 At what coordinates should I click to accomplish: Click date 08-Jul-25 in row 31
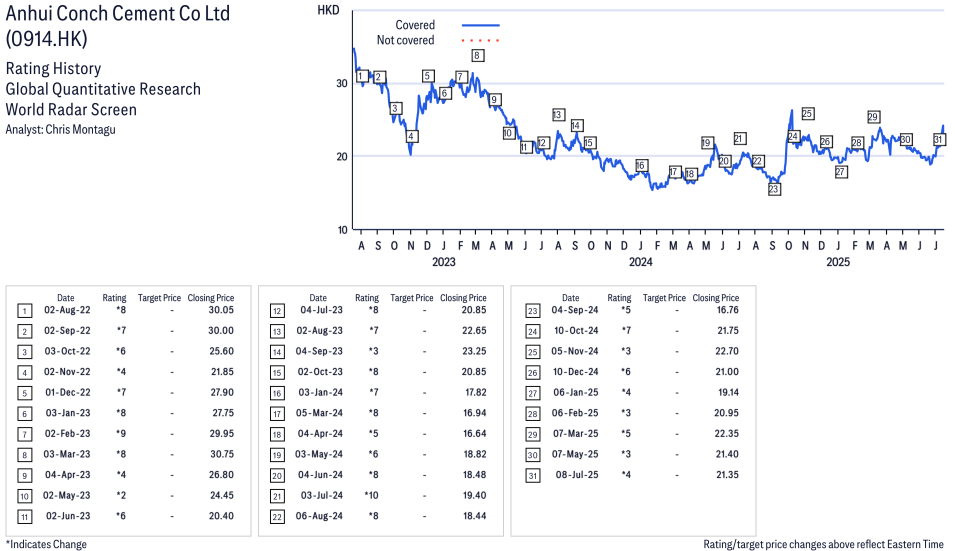(577, 475)
